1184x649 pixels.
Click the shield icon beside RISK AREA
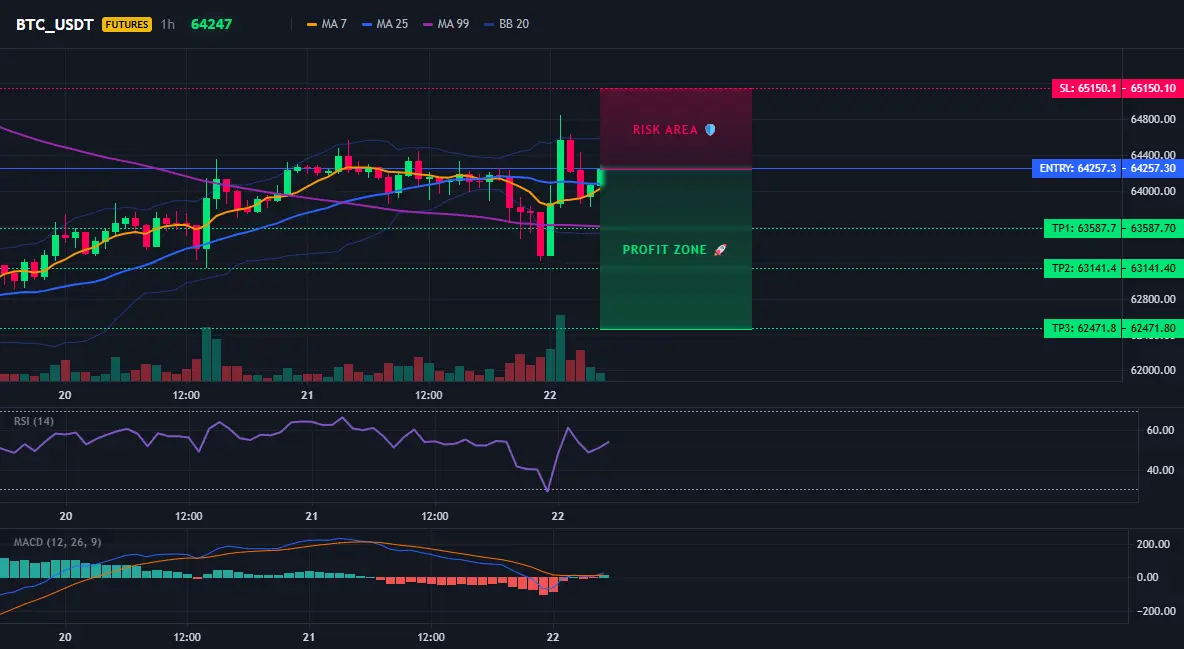(710, 130)
